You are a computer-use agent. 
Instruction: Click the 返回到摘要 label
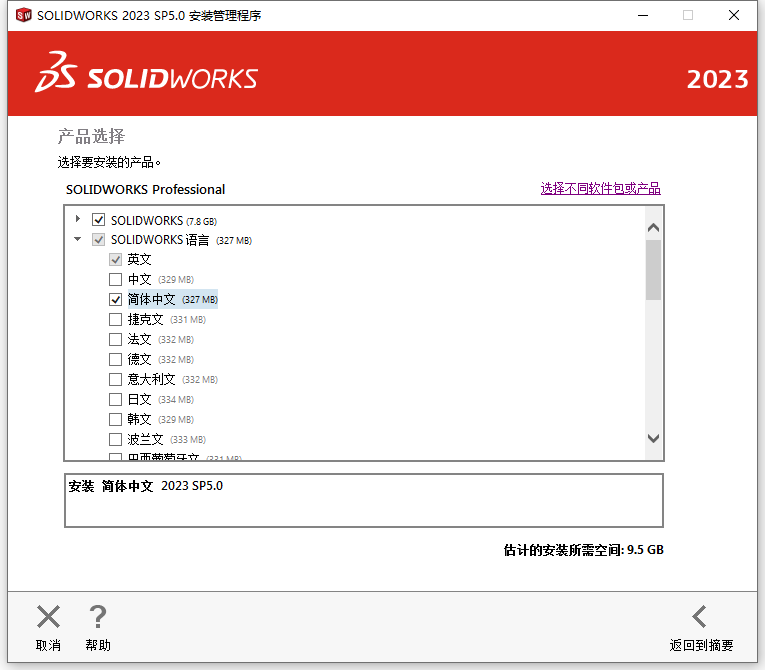pos(701,645)
